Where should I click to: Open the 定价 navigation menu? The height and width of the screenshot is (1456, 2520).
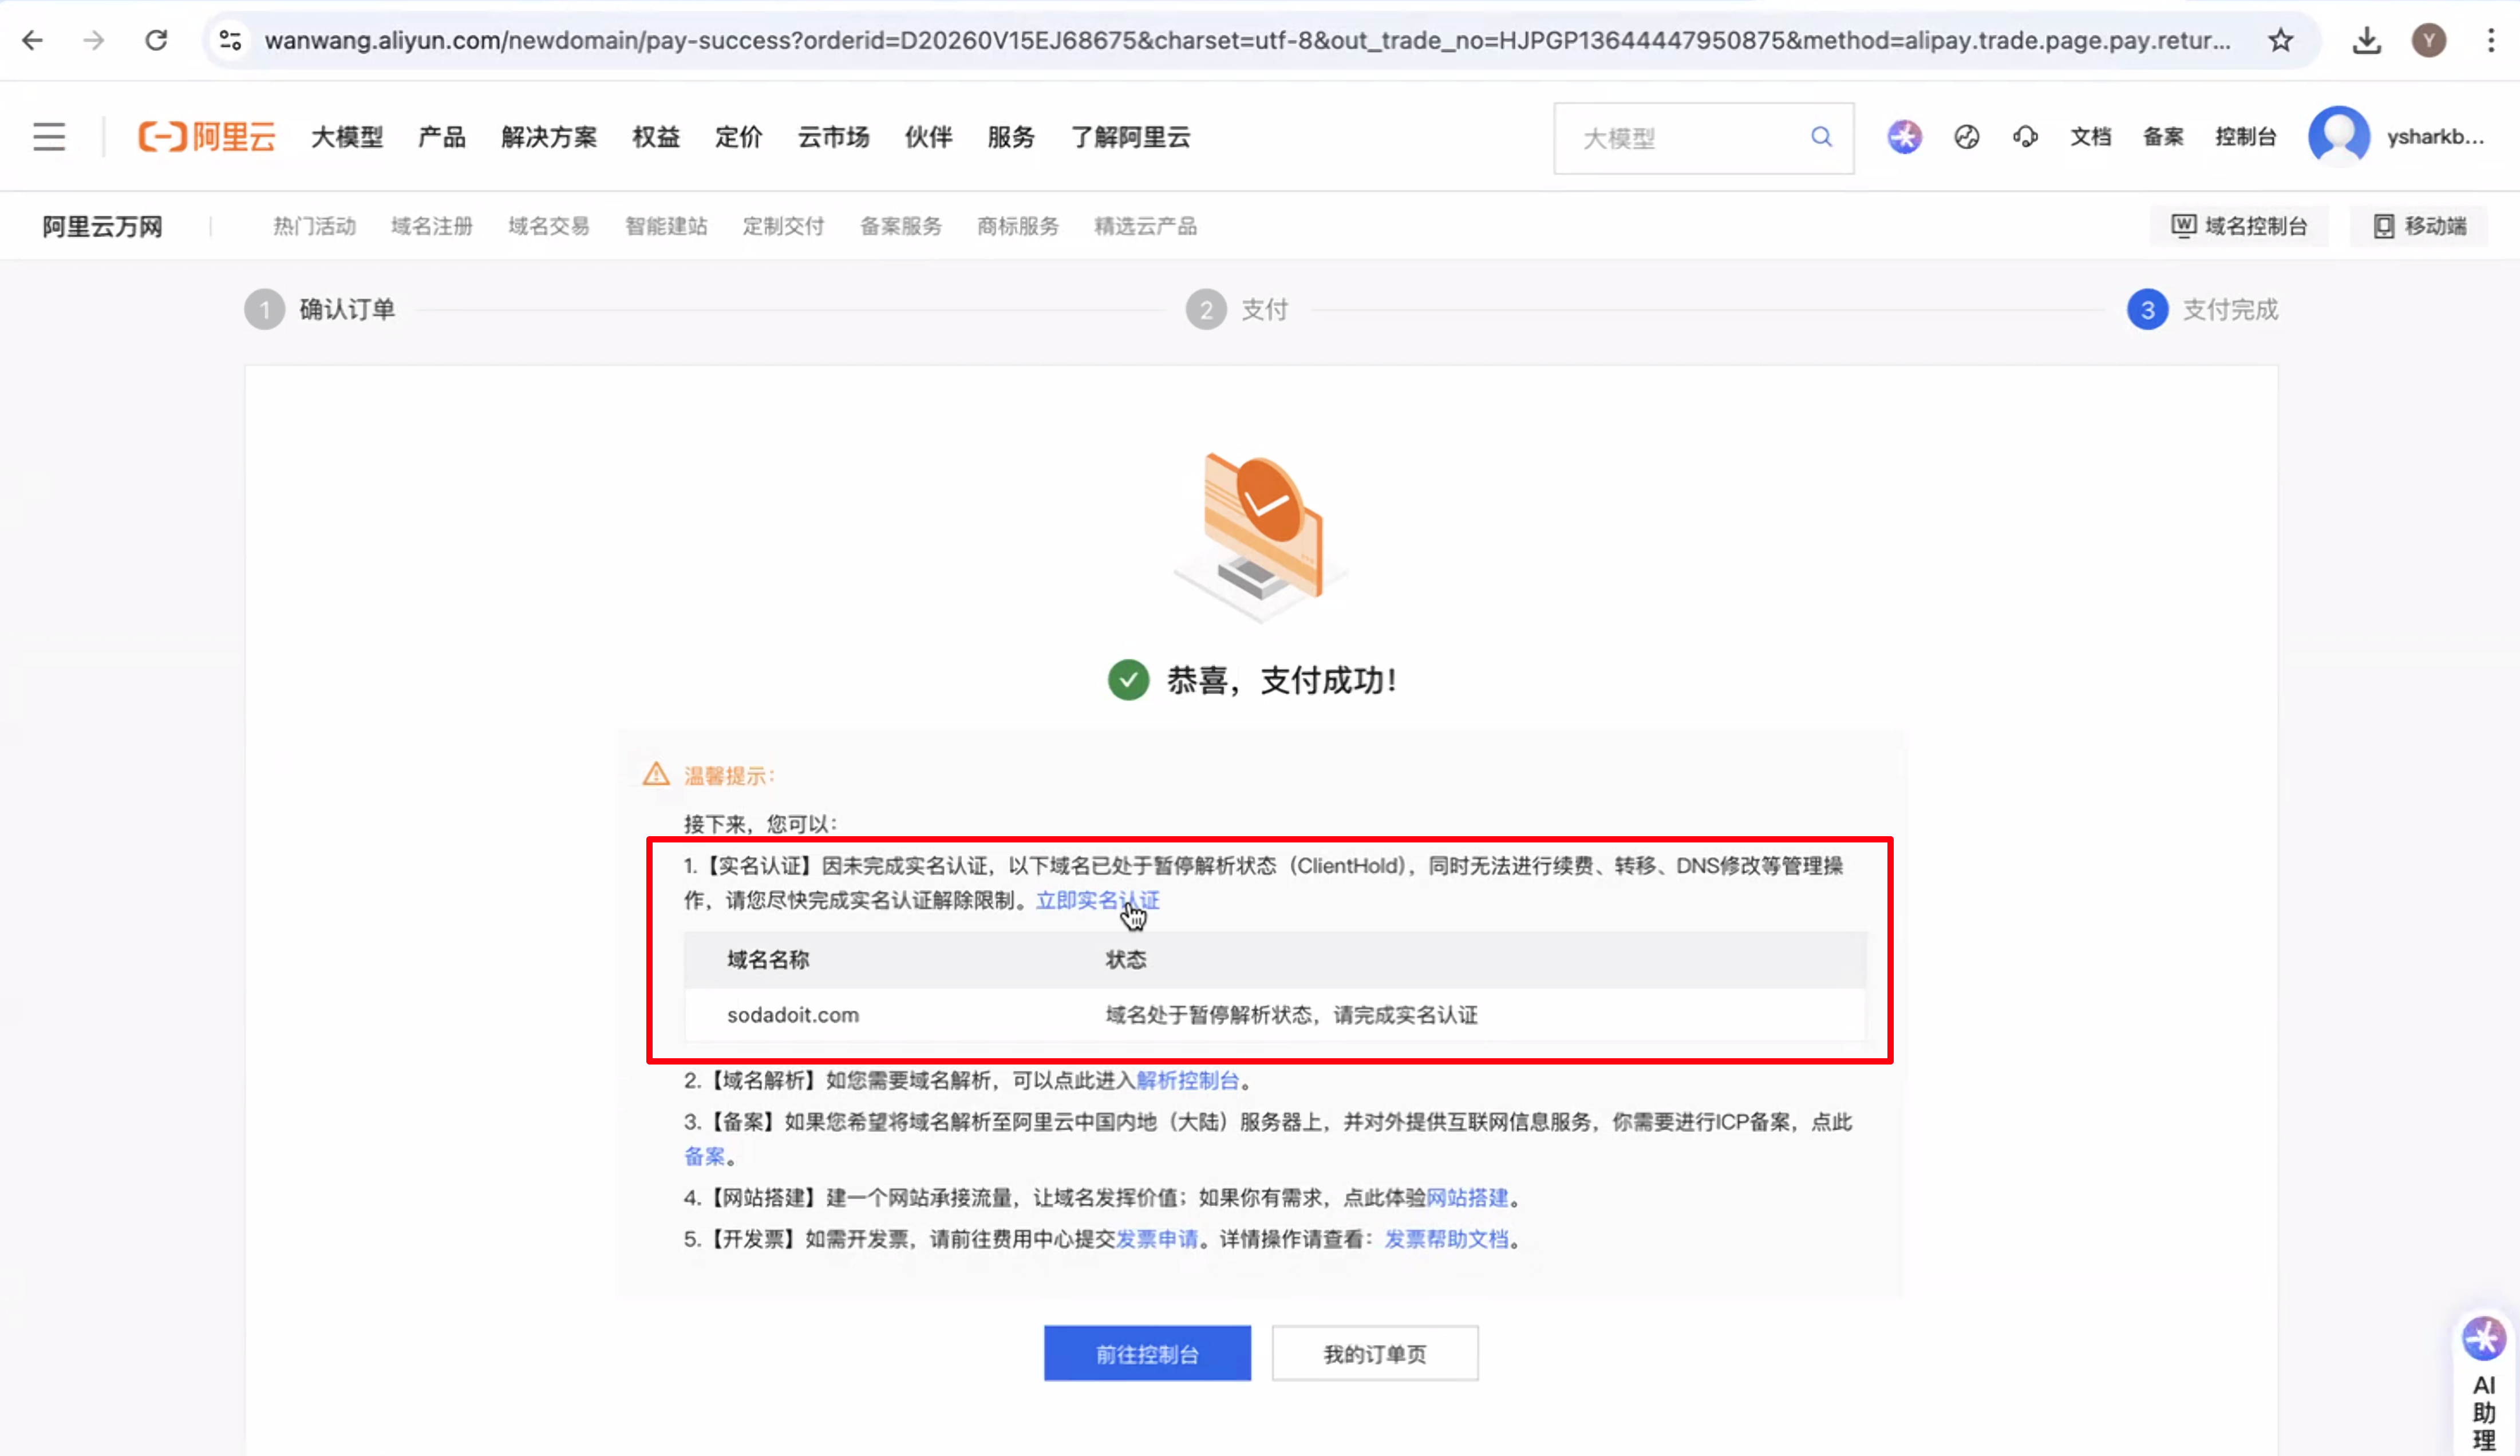pyautogui.click(x=739, y=137)
